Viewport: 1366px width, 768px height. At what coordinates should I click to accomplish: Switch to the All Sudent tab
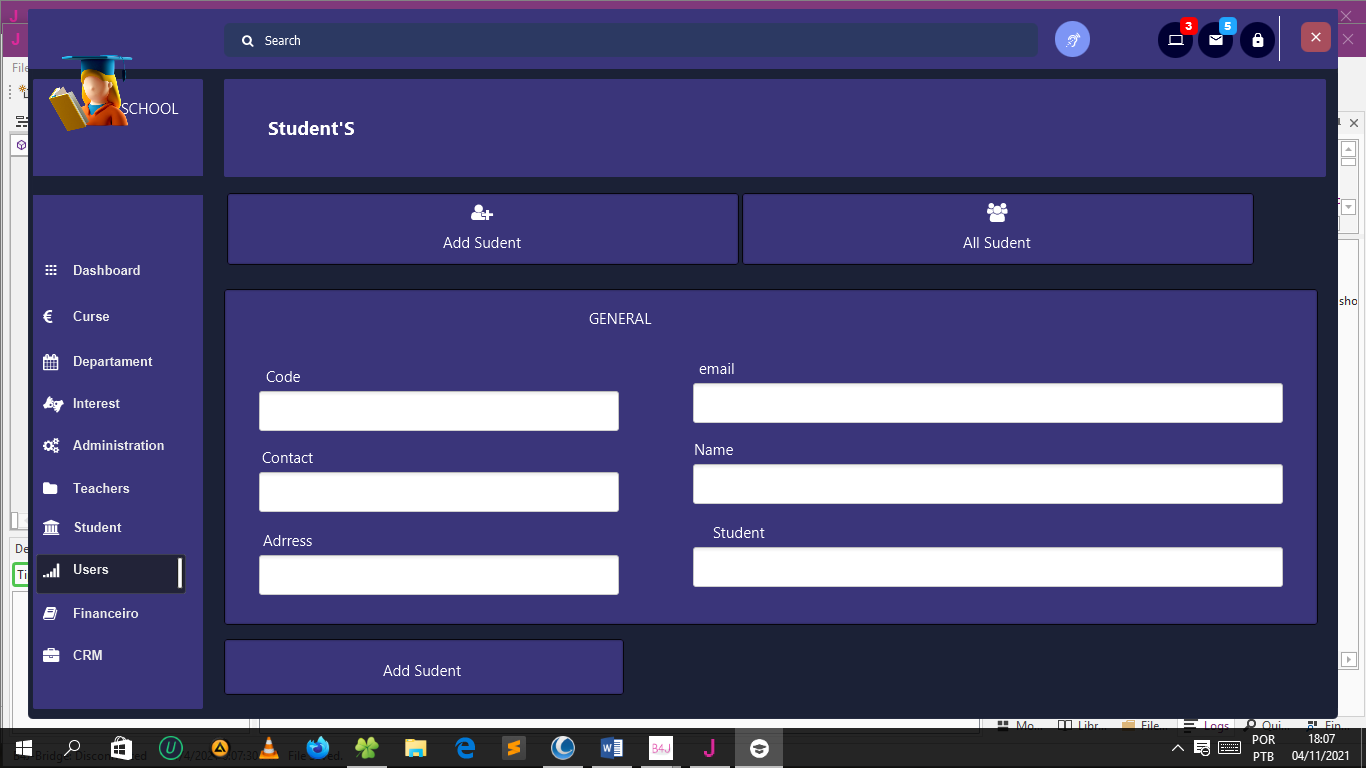(x=997, y=229)
